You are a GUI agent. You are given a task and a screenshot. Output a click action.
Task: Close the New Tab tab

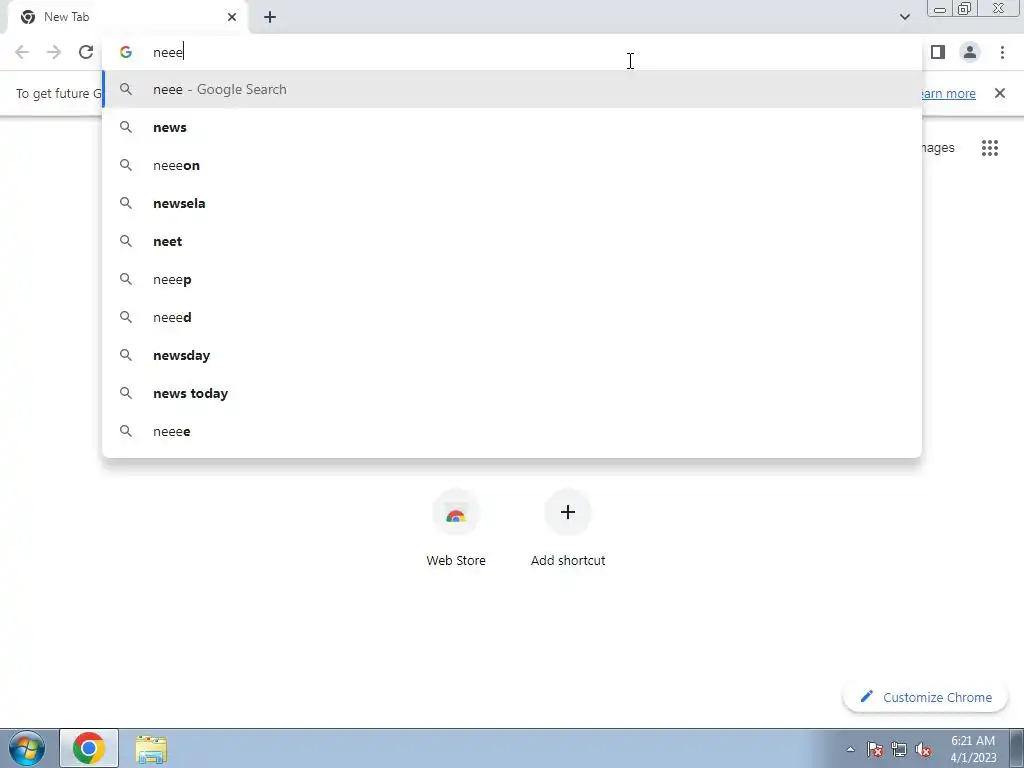coord(232,17)
